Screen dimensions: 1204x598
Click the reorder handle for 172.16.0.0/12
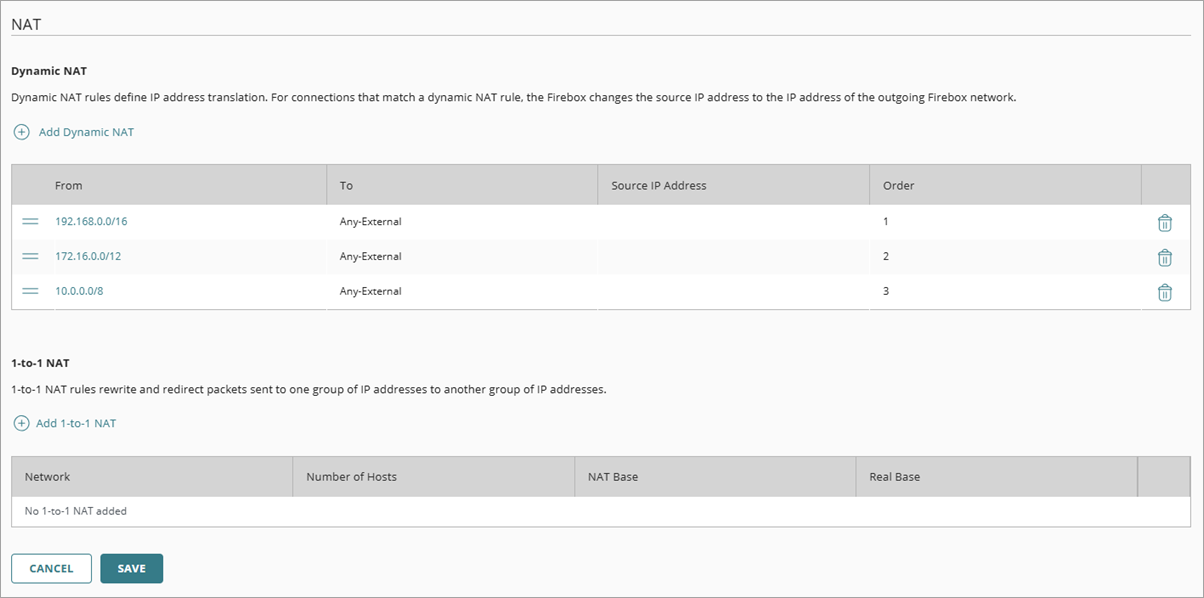[x=32, y=257]
